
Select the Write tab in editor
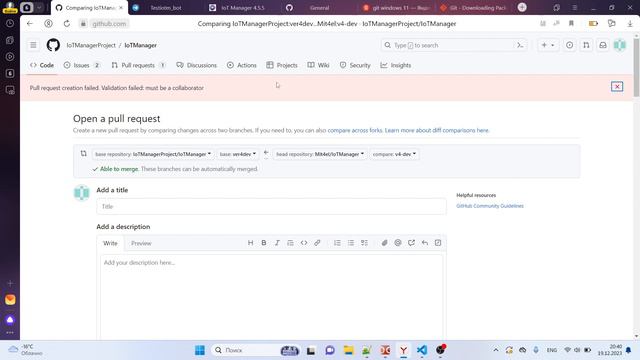pos(110,243)
